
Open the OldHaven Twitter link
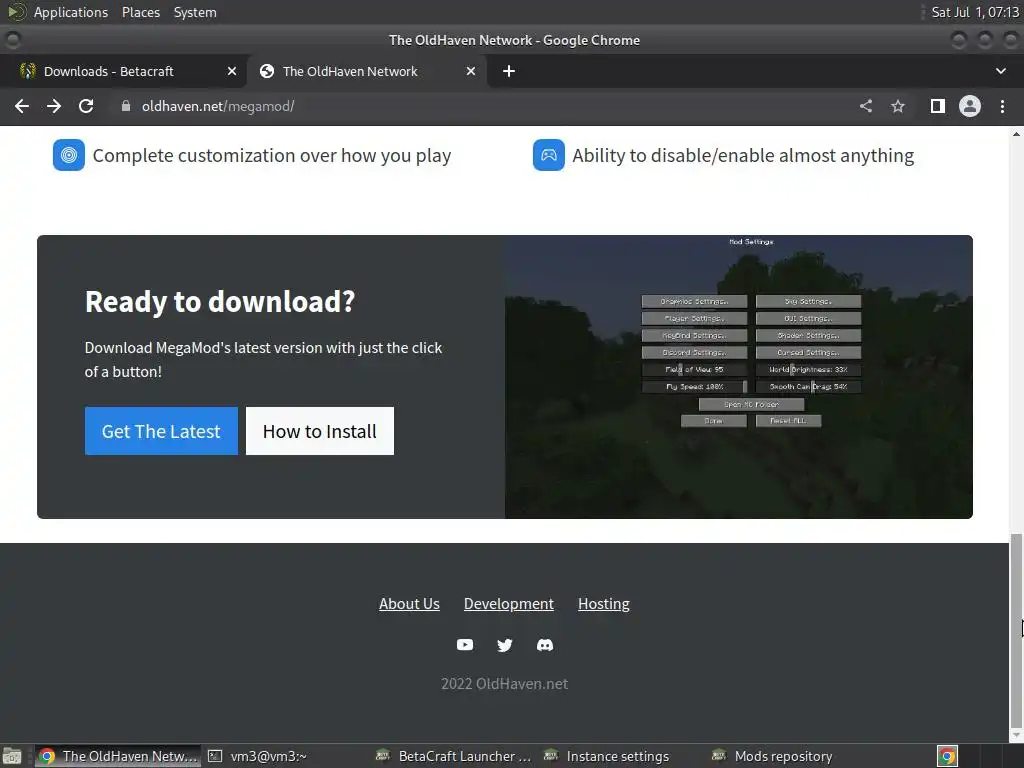[505, 645]
